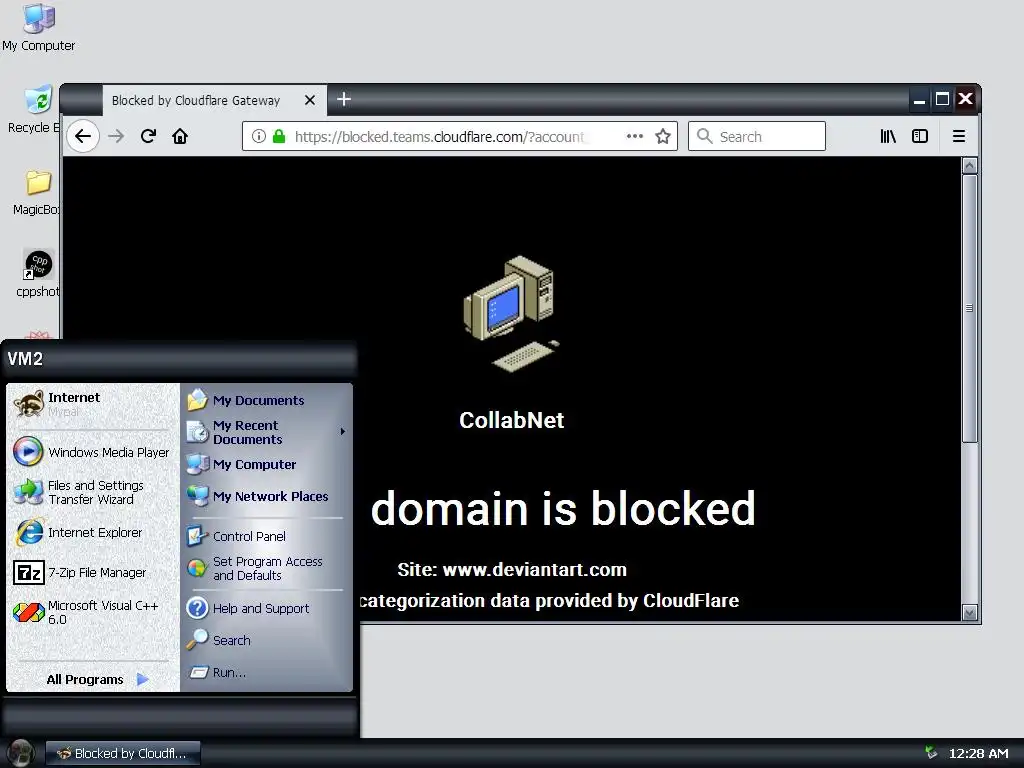Select Blocked by Cloudfl... taskbar button
This screenshot has height=768, width=1024.
tap(123, 753)
